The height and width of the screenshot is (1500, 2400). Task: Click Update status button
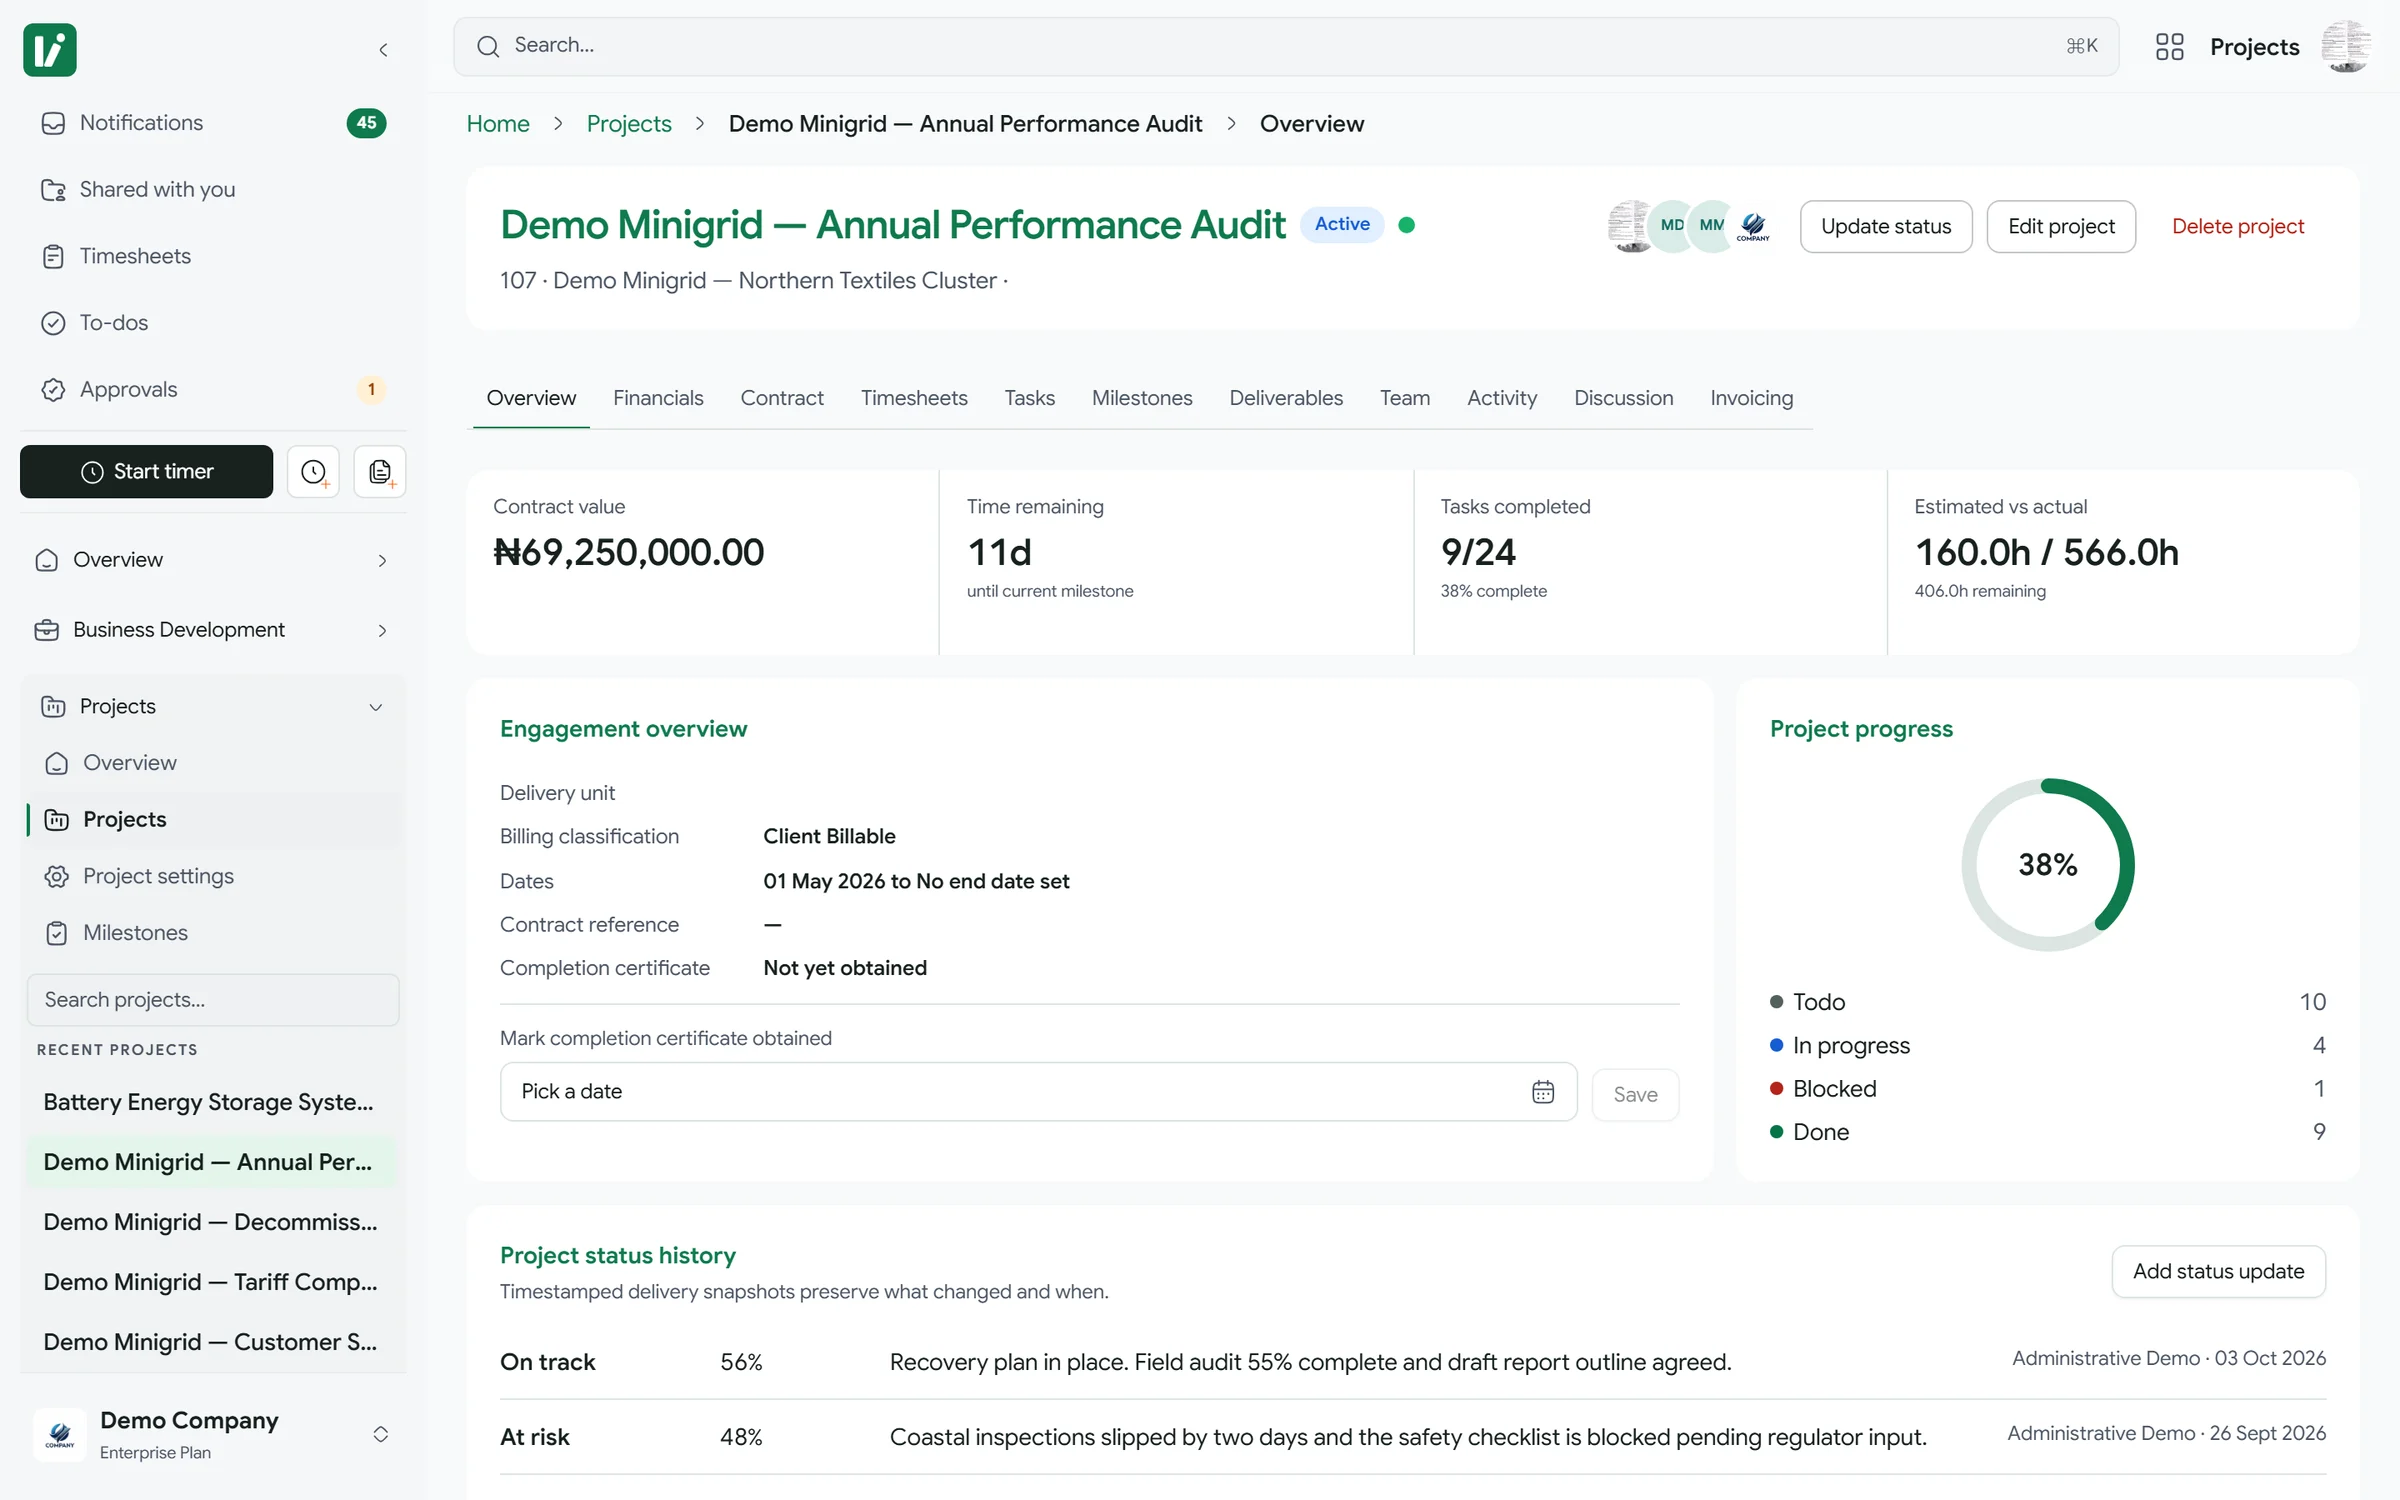[1886, 226]
